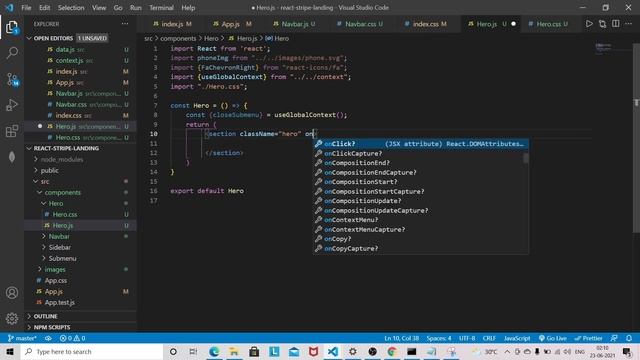Open the Extensions view
640x360 pixels.
click(12, 131)
